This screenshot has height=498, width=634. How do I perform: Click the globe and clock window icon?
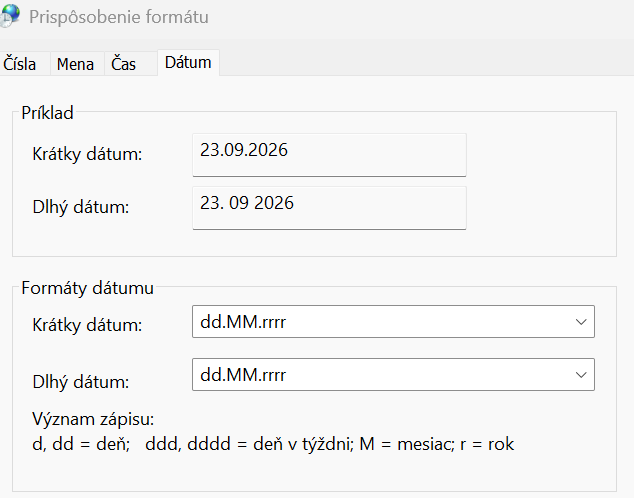click(9, 16)
